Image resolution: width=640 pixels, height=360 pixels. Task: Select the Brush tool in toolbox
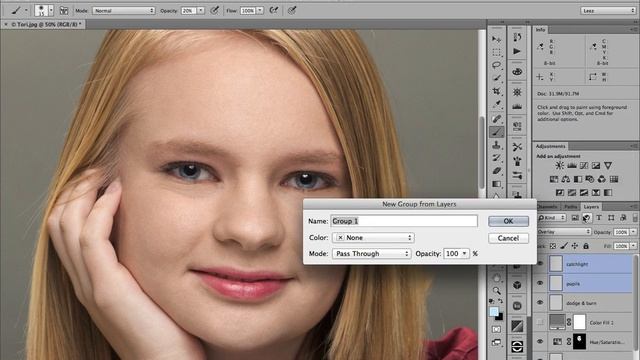click(x=496, y=132)
